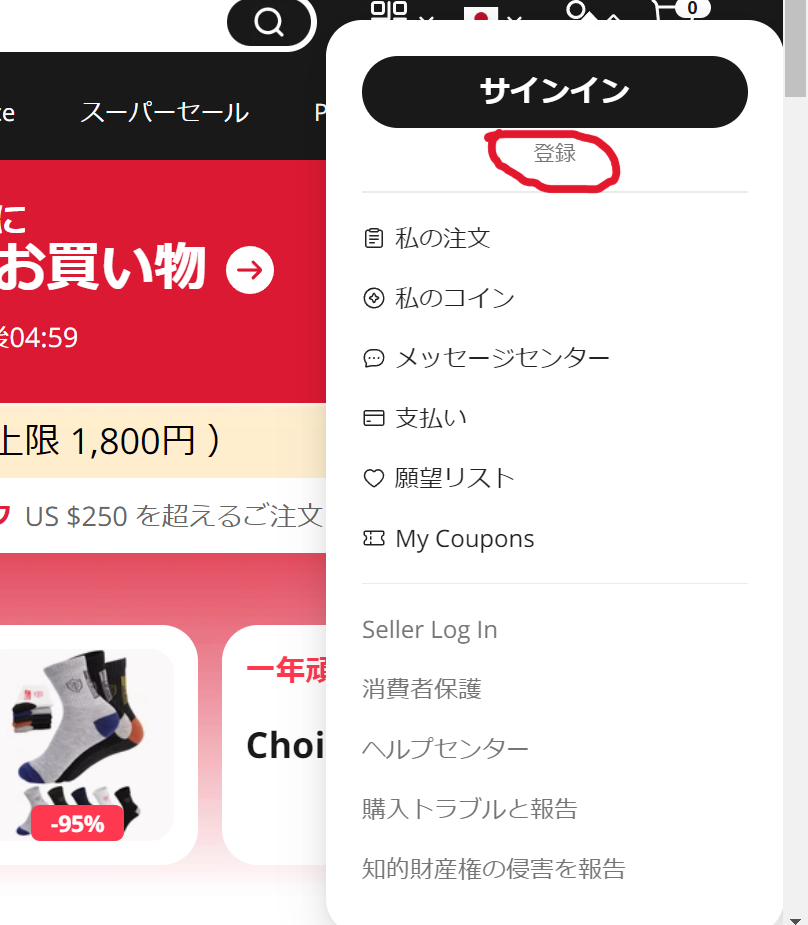Viewport: 808px width, 925px height.
Task: Click the magnifying glass search icon
Action: coord(269,23)
